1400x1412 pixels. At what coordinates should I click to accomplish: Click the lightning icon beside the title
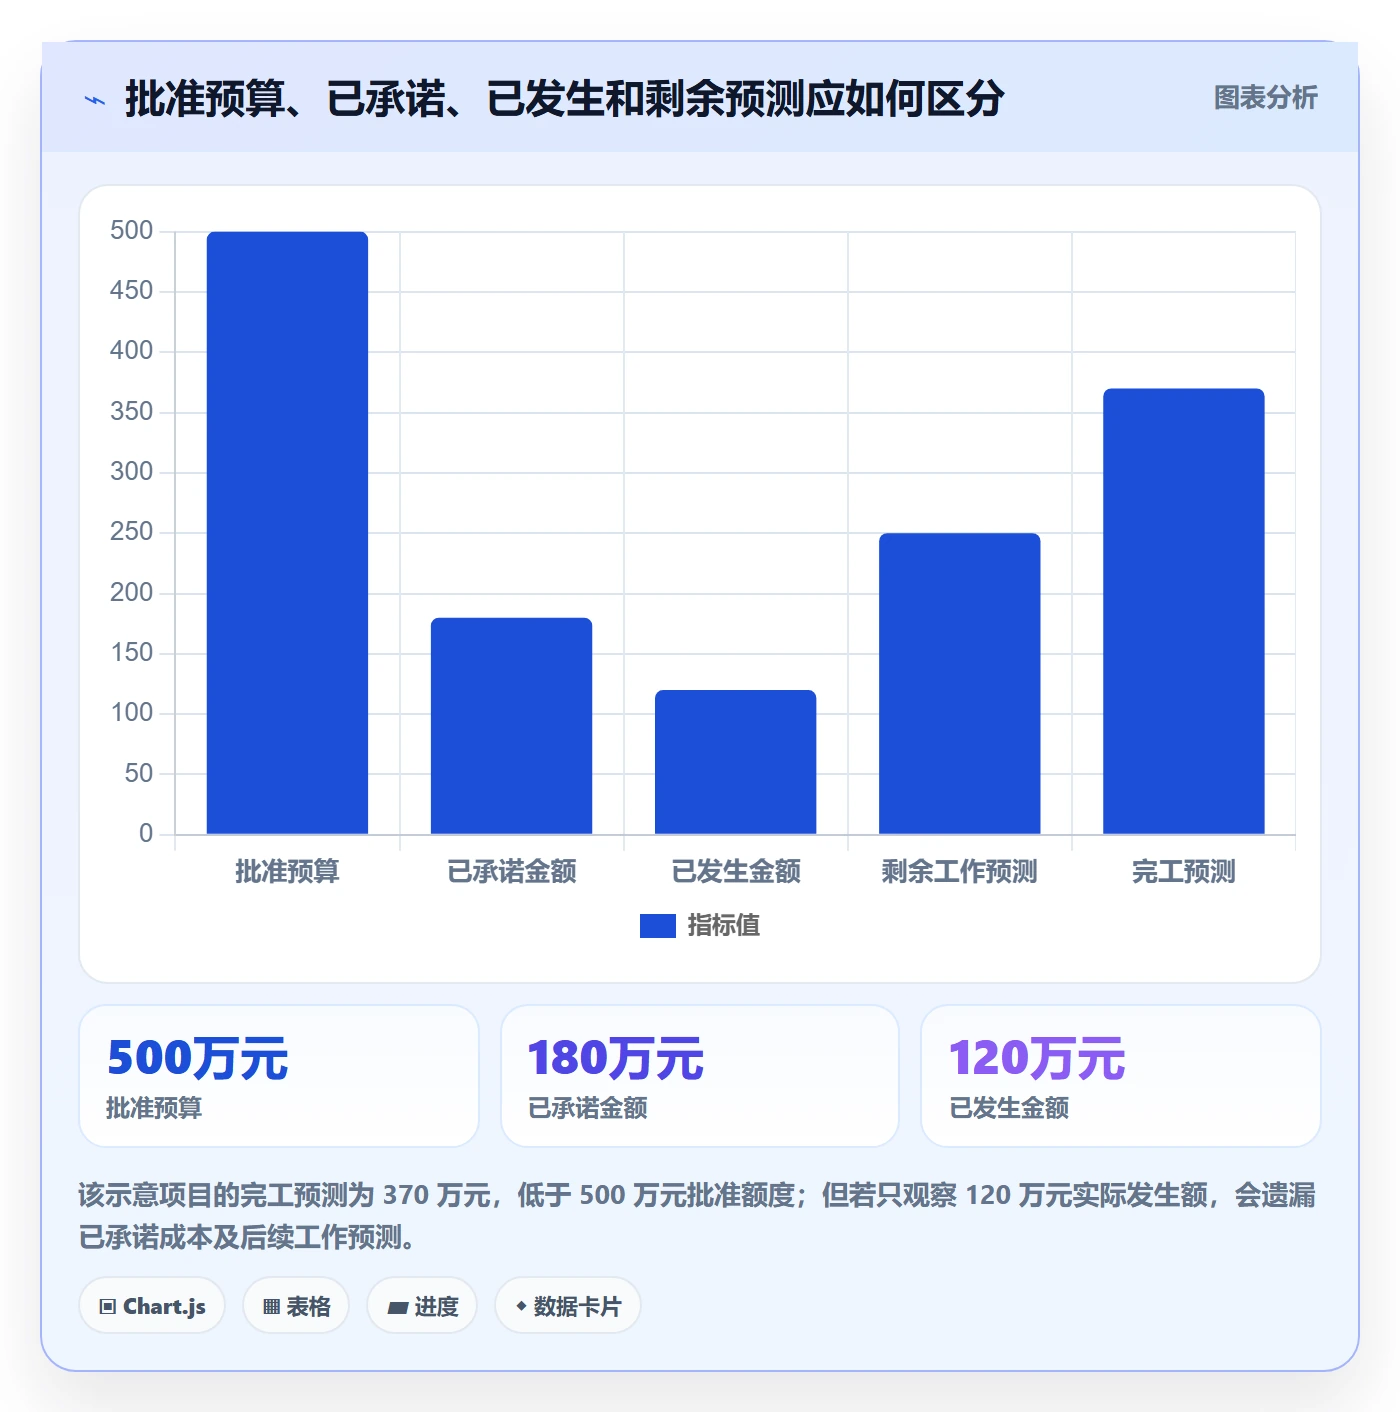tap(95, 100)
